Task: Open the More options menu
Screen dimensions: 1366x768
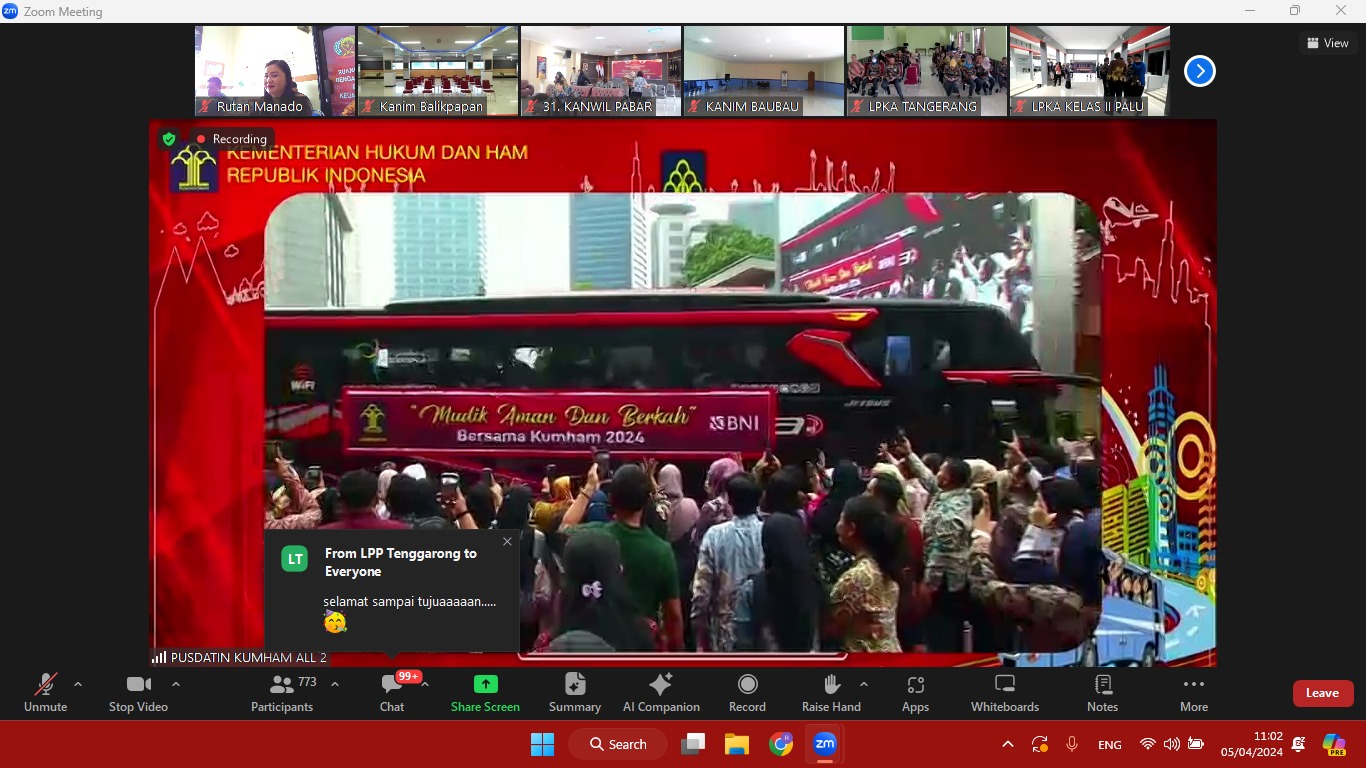Action: [1194, 693]
